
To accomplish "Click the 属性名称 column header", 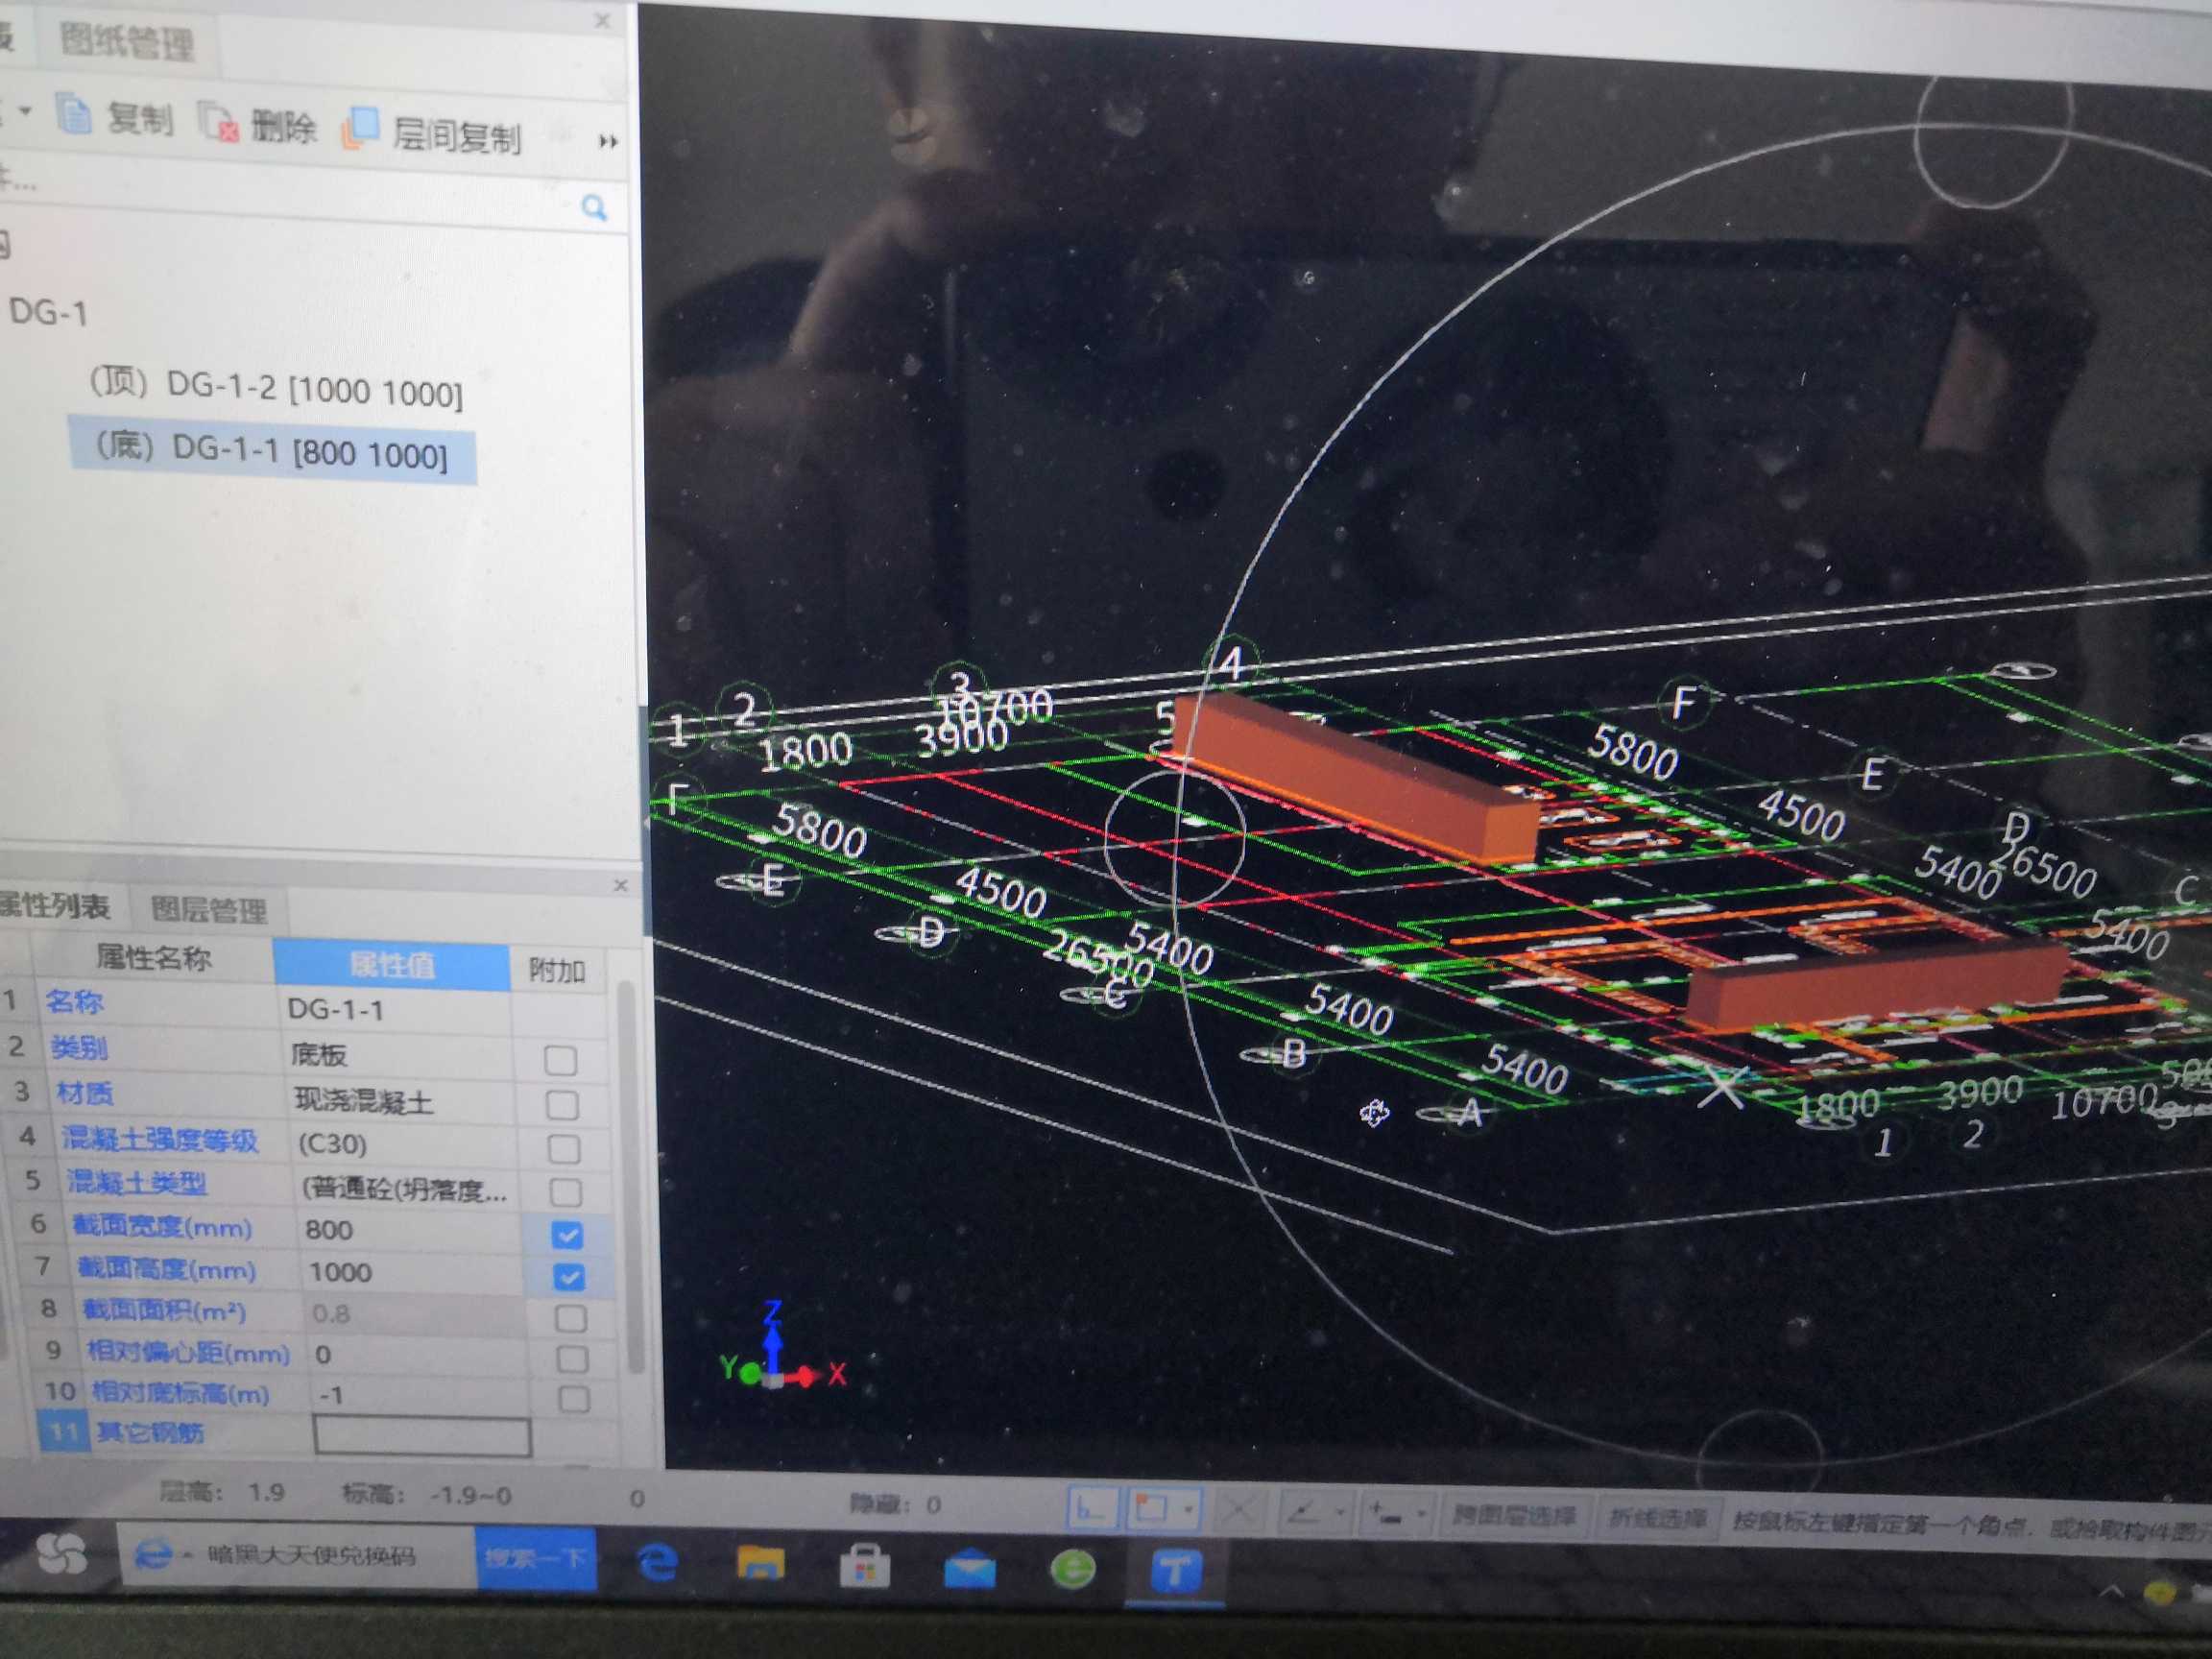I will pos(153,958).
